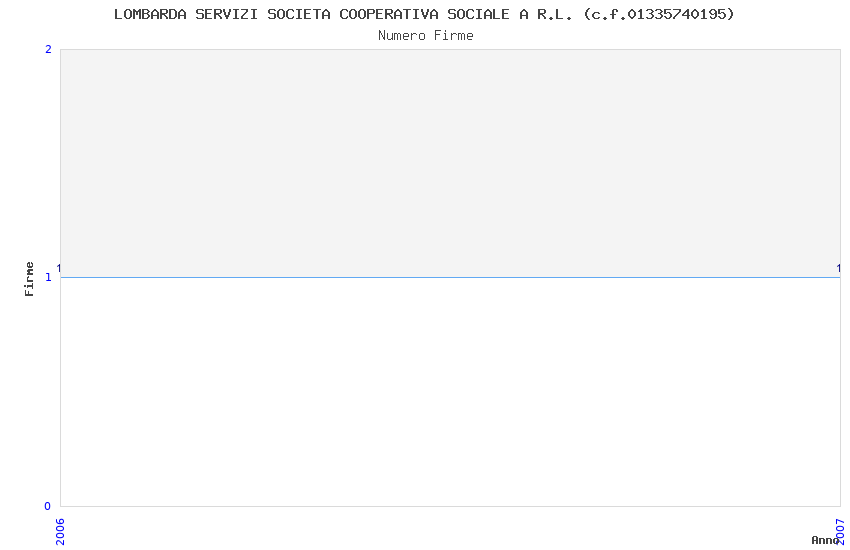The image size is (850, 550).
Task: Select the 2006 year label on x-axis
Action: point(60,532)
